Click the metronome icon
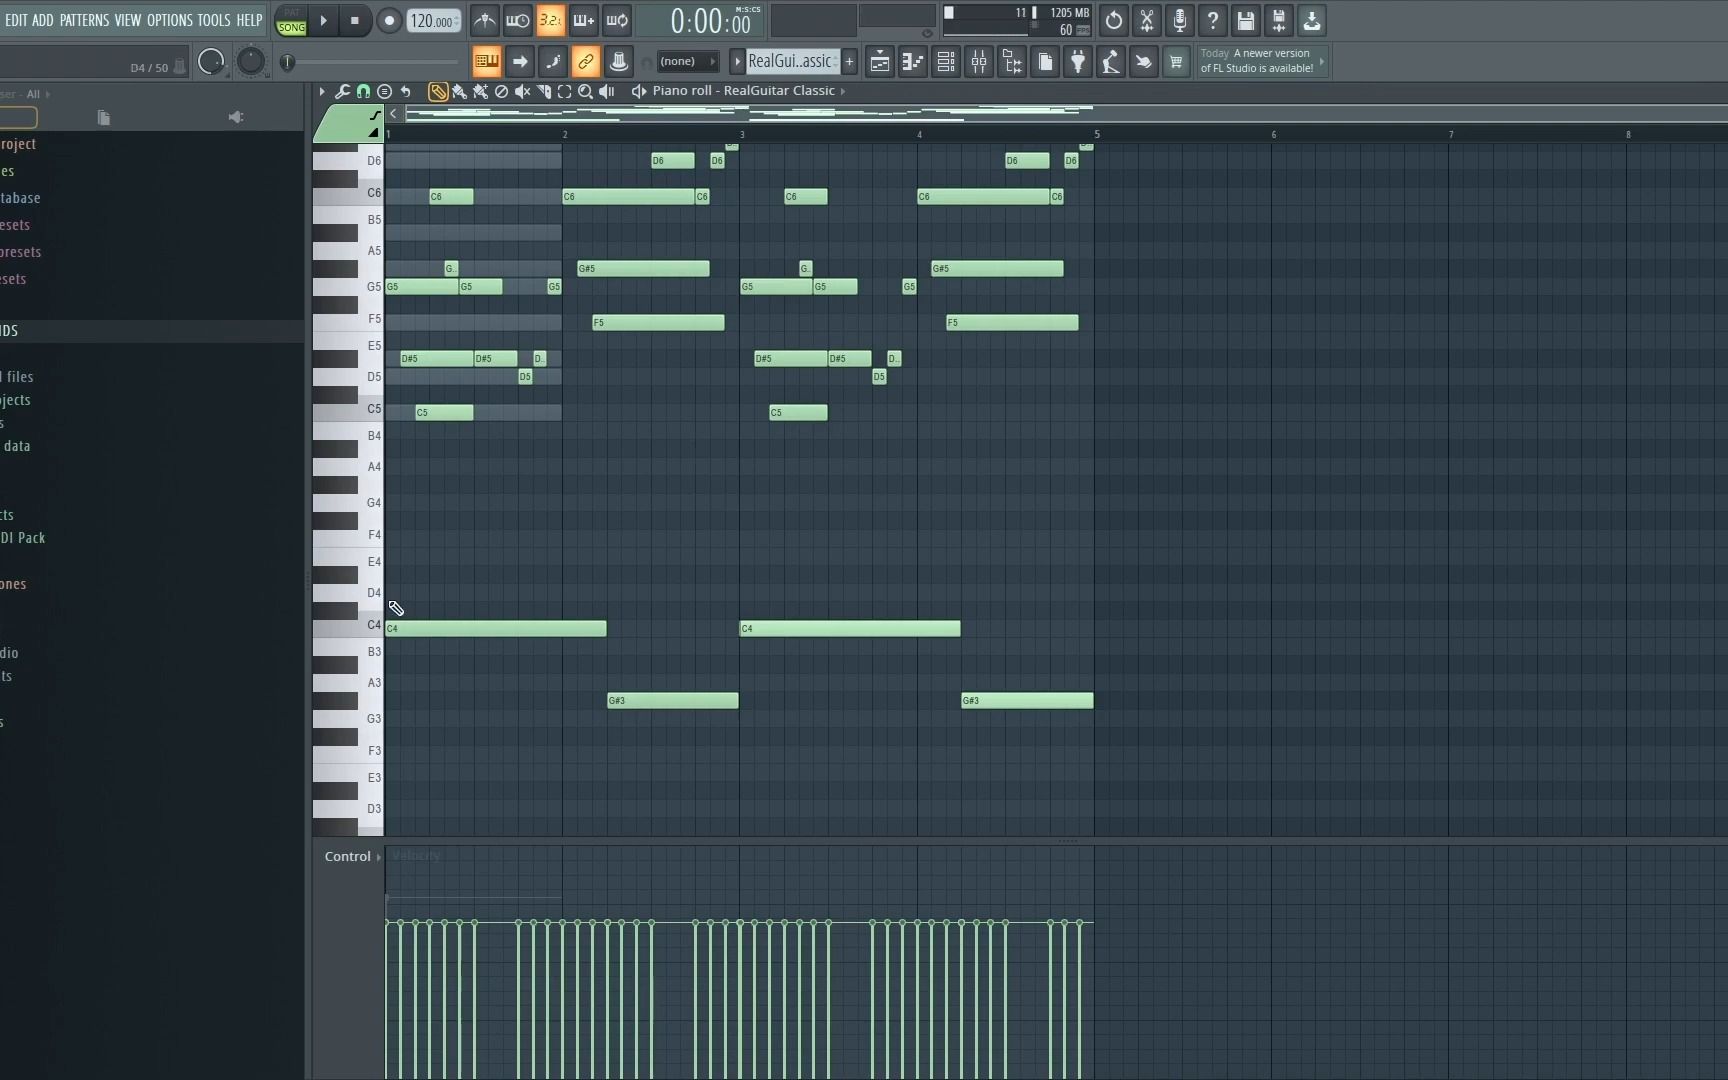Screen dimensions: 1728x1080 [484, 20]
